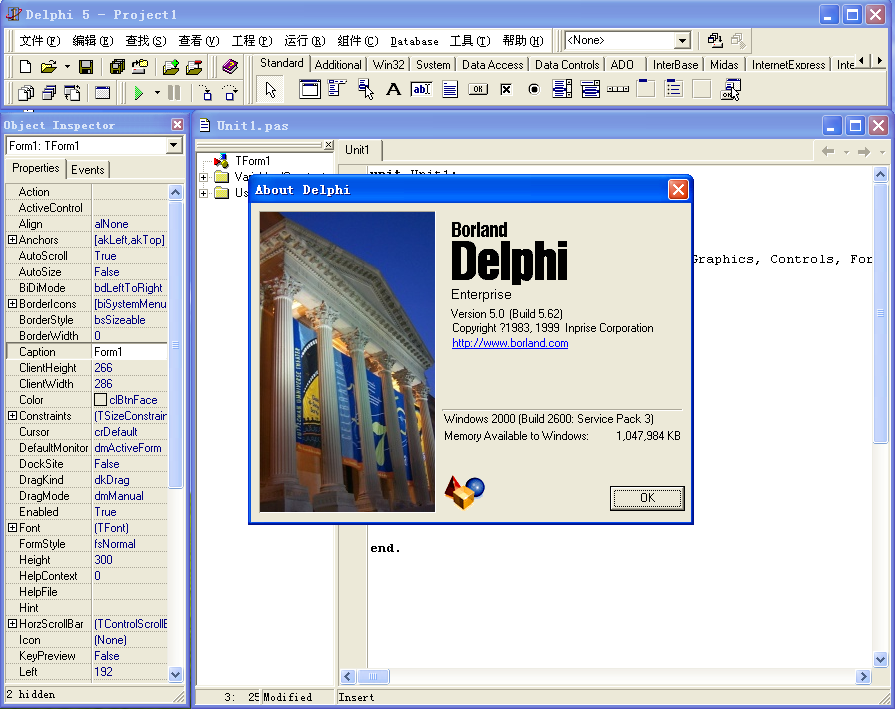
Task: Select the MainMenu component icon
Action: pos(337,90)
